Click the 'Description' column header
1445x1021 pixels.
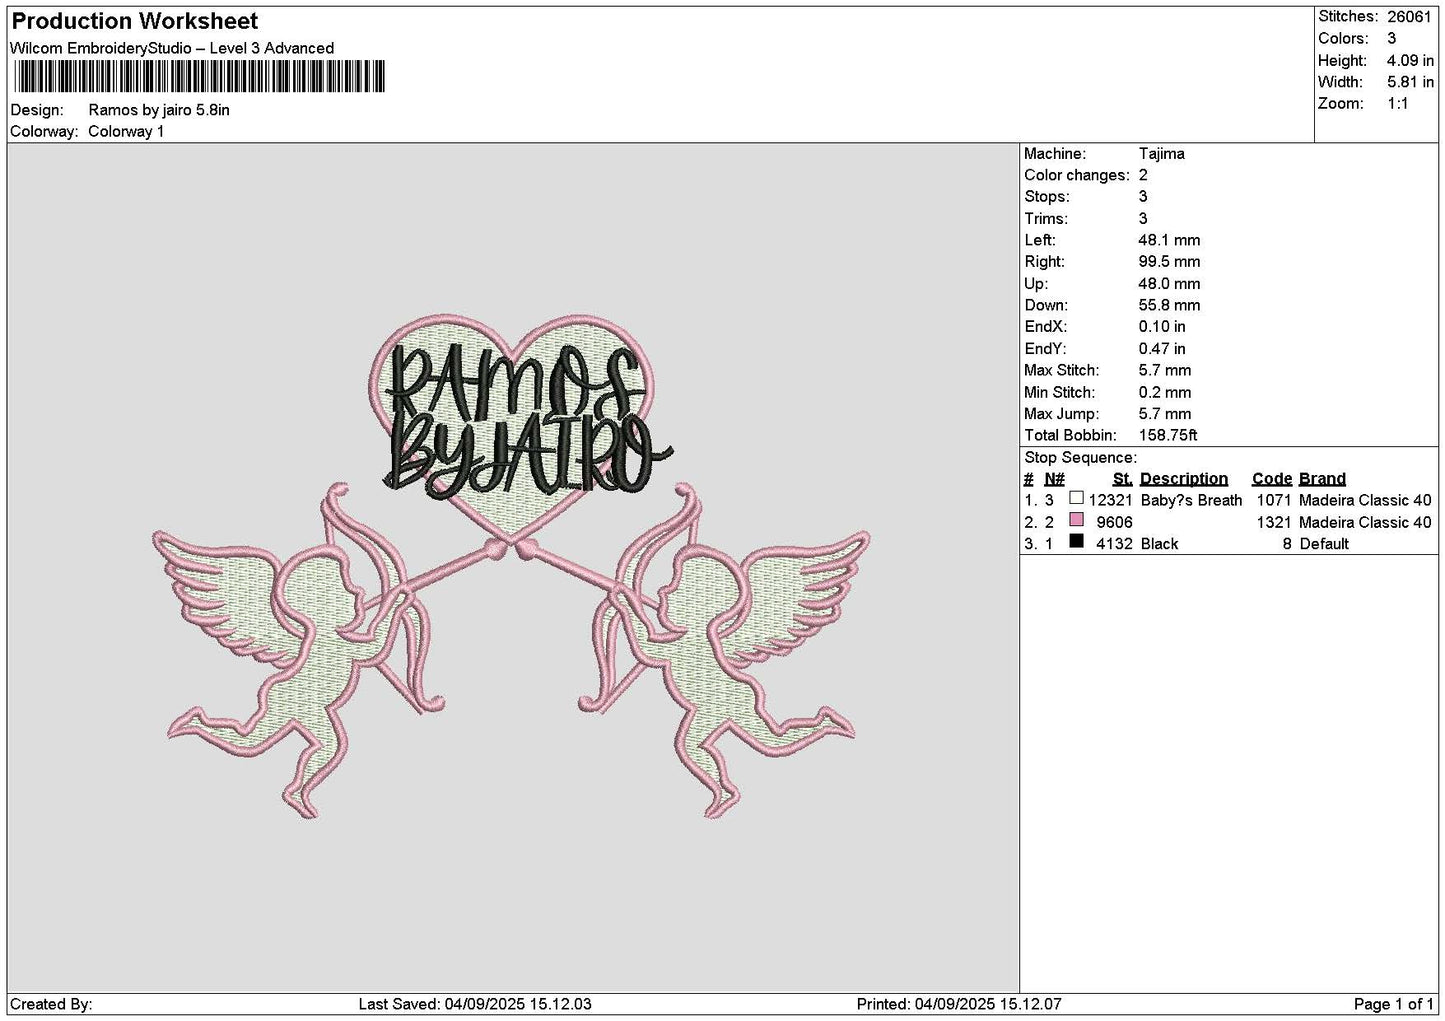[x=1184, y=479]
